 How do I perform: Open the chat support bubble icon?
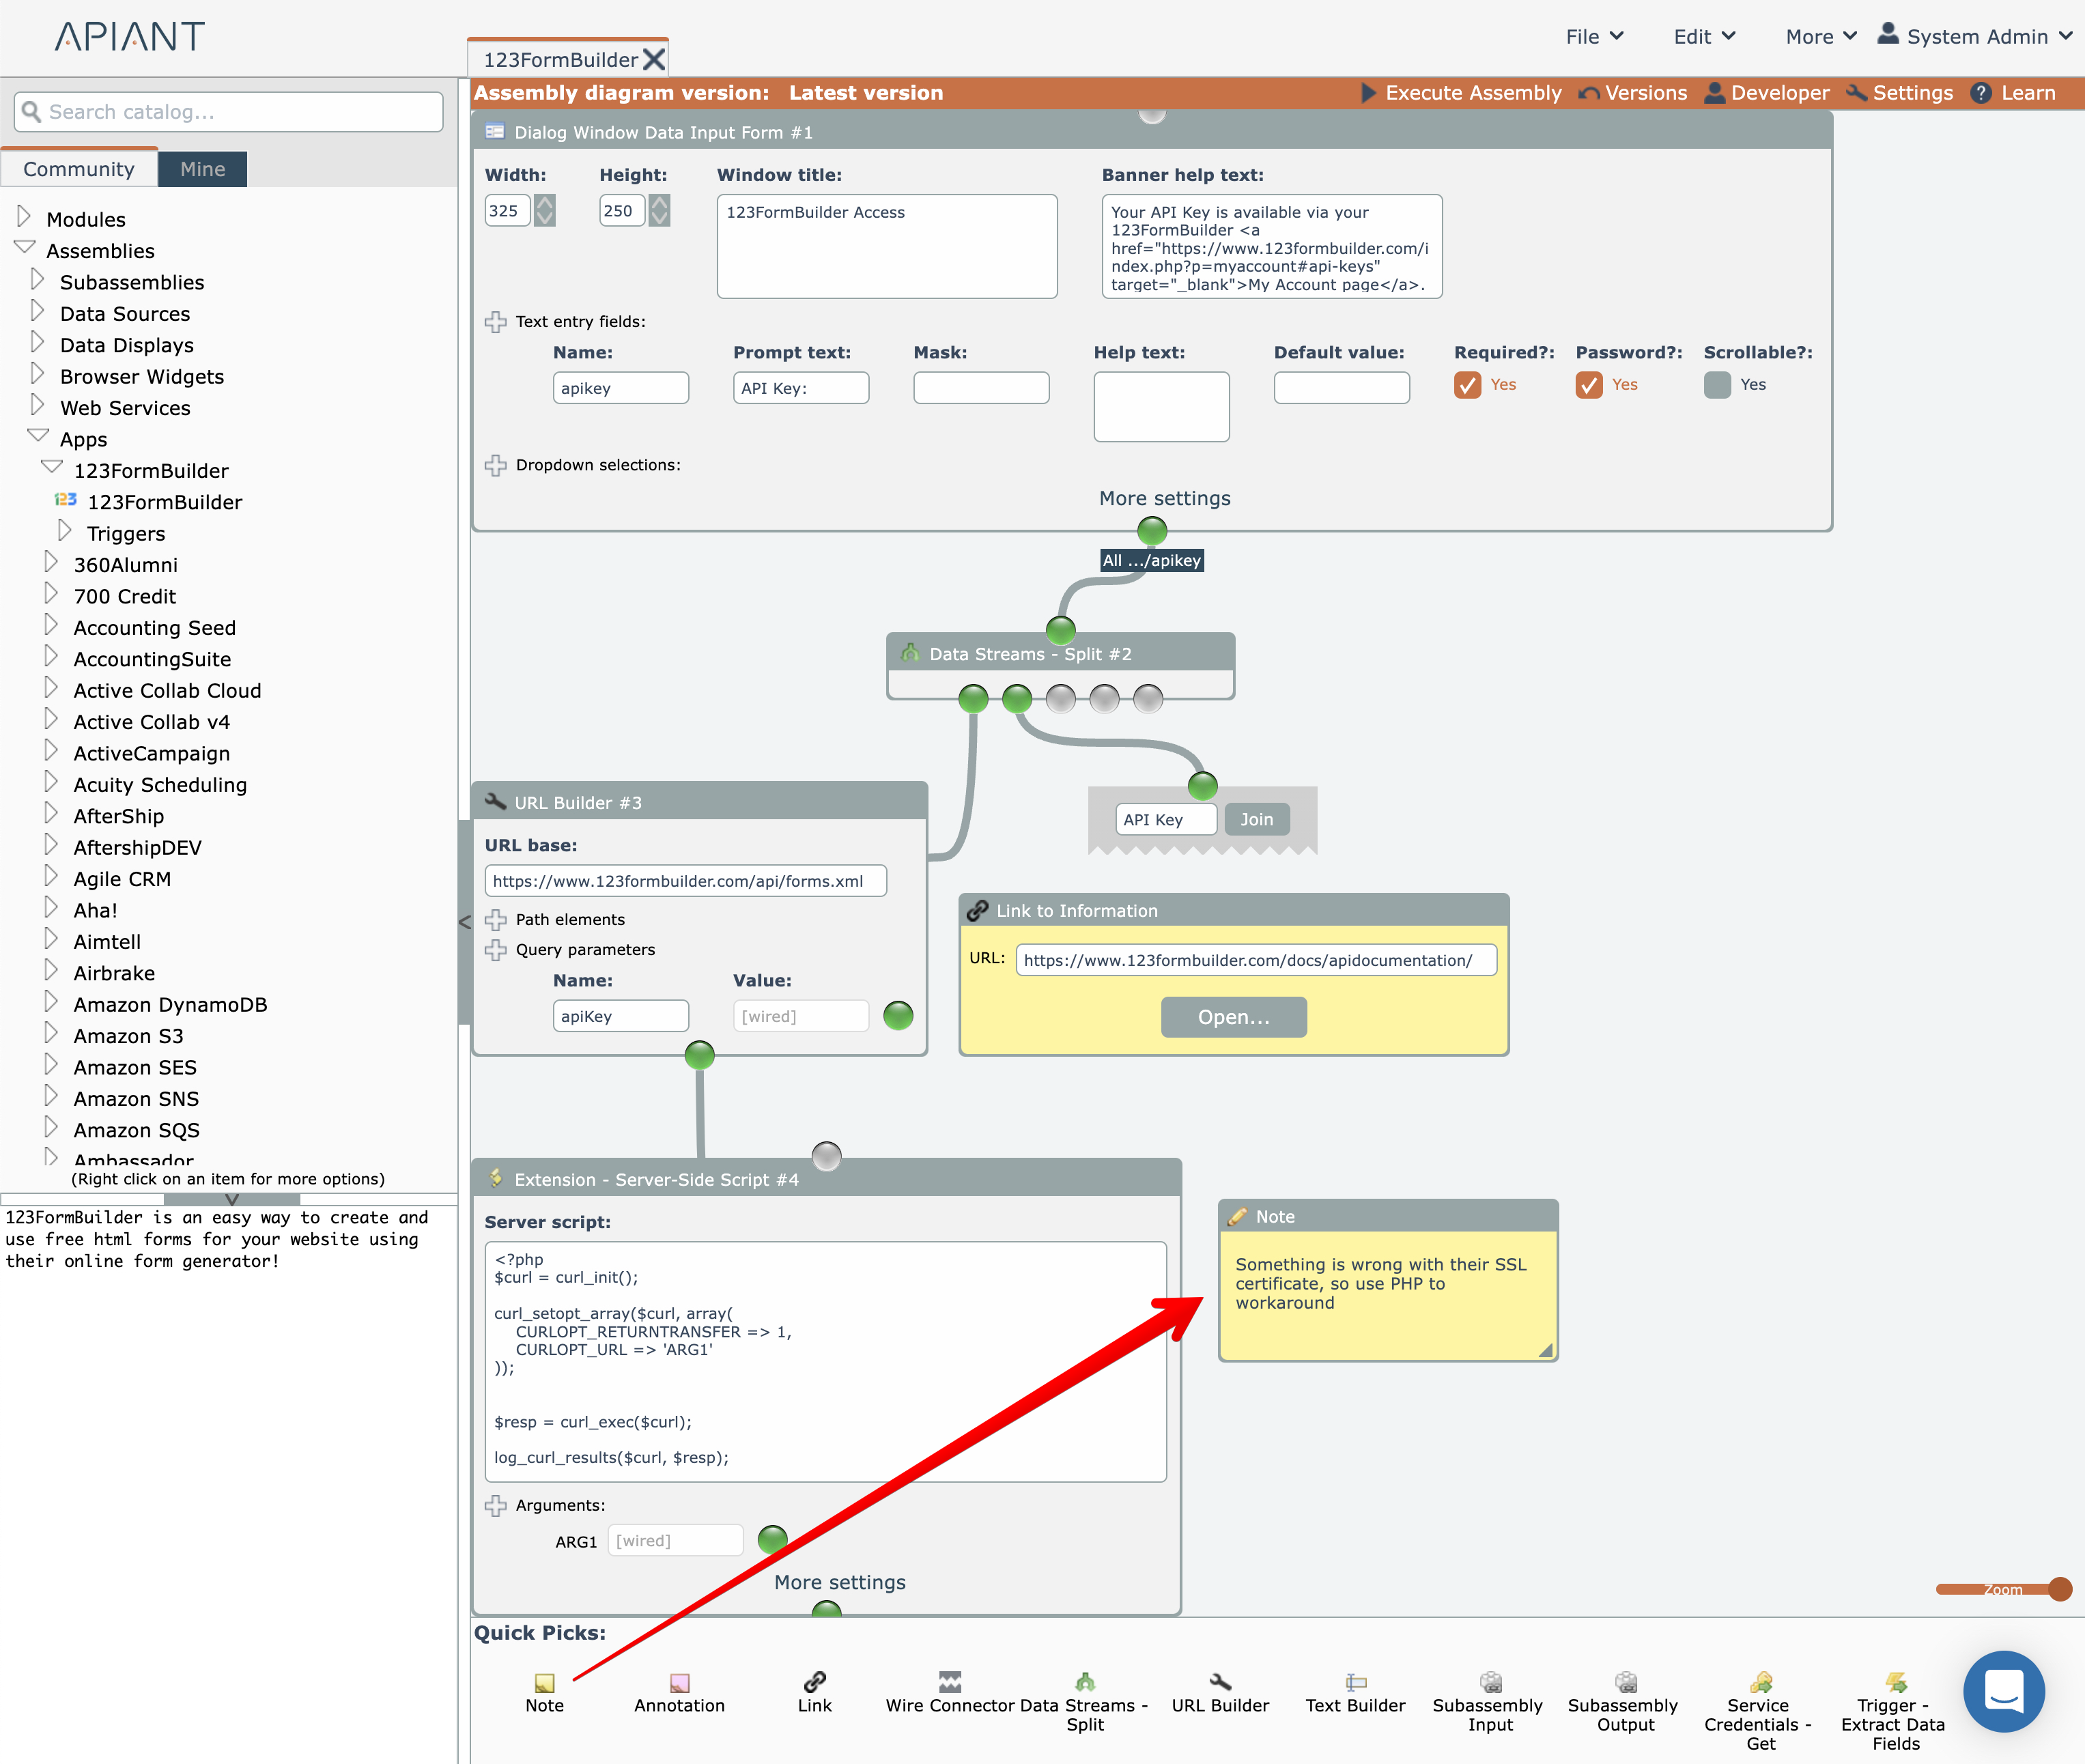point(2003,1691)
